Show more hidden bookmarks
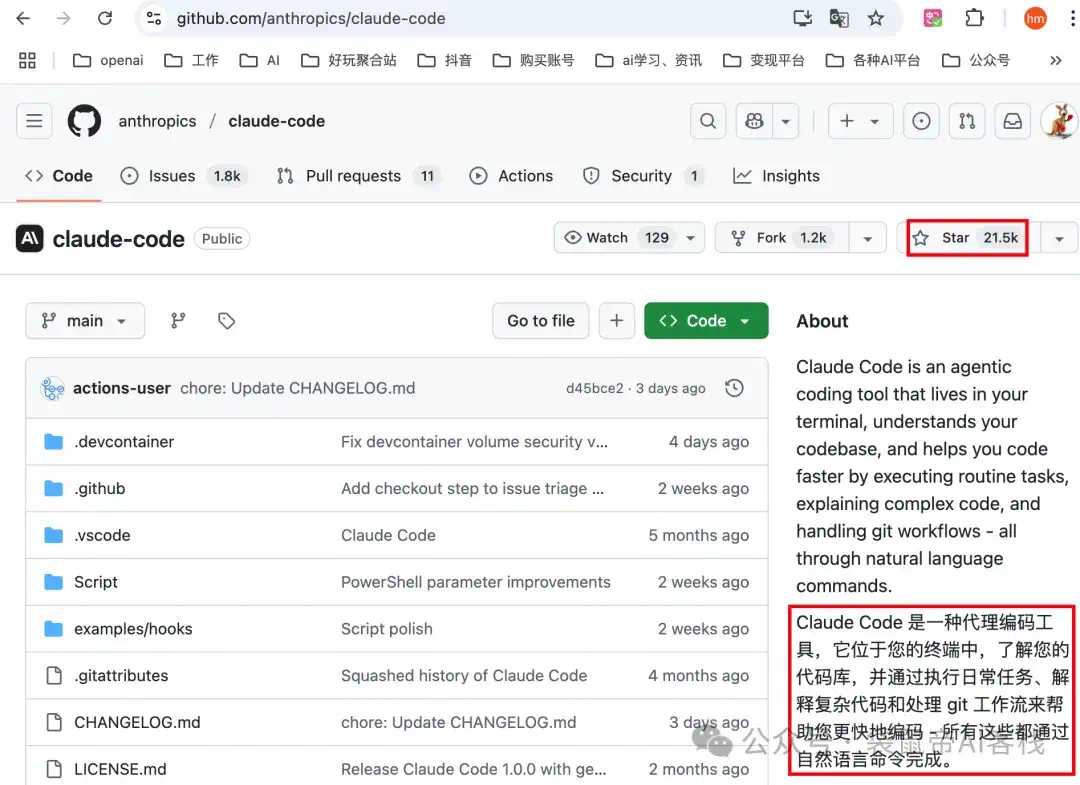Image resolution: width=1080 pixels, height=785 pixels. click(1056, 61)
